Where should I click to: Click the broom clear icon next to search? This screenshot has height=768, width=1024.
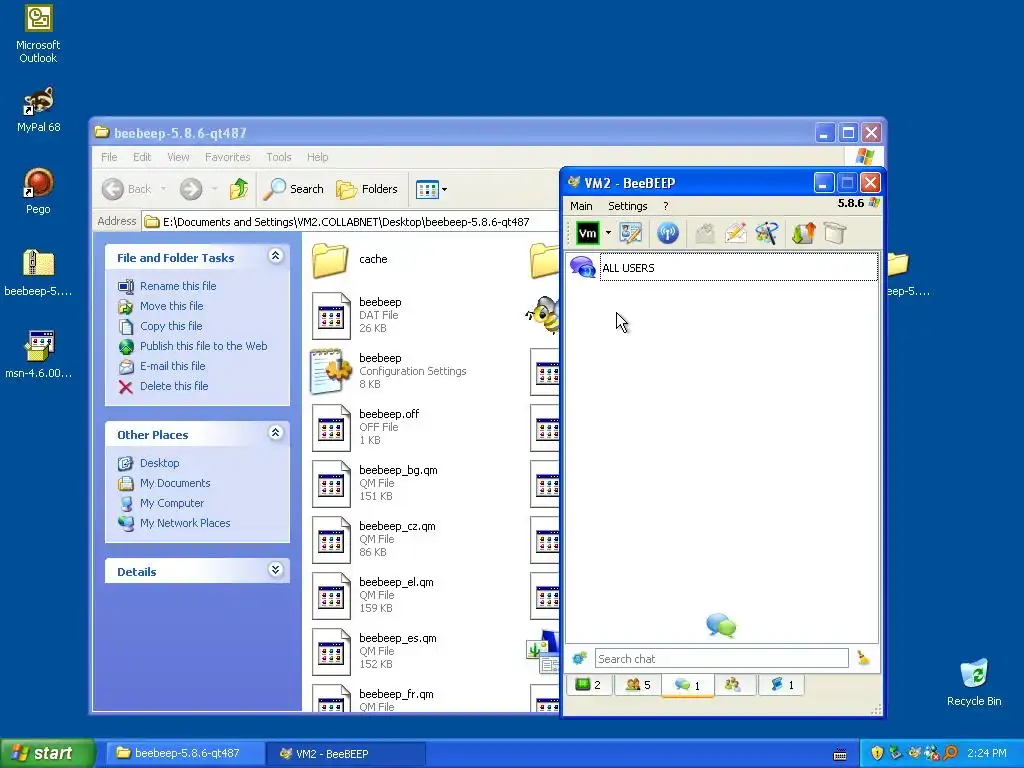863,658
